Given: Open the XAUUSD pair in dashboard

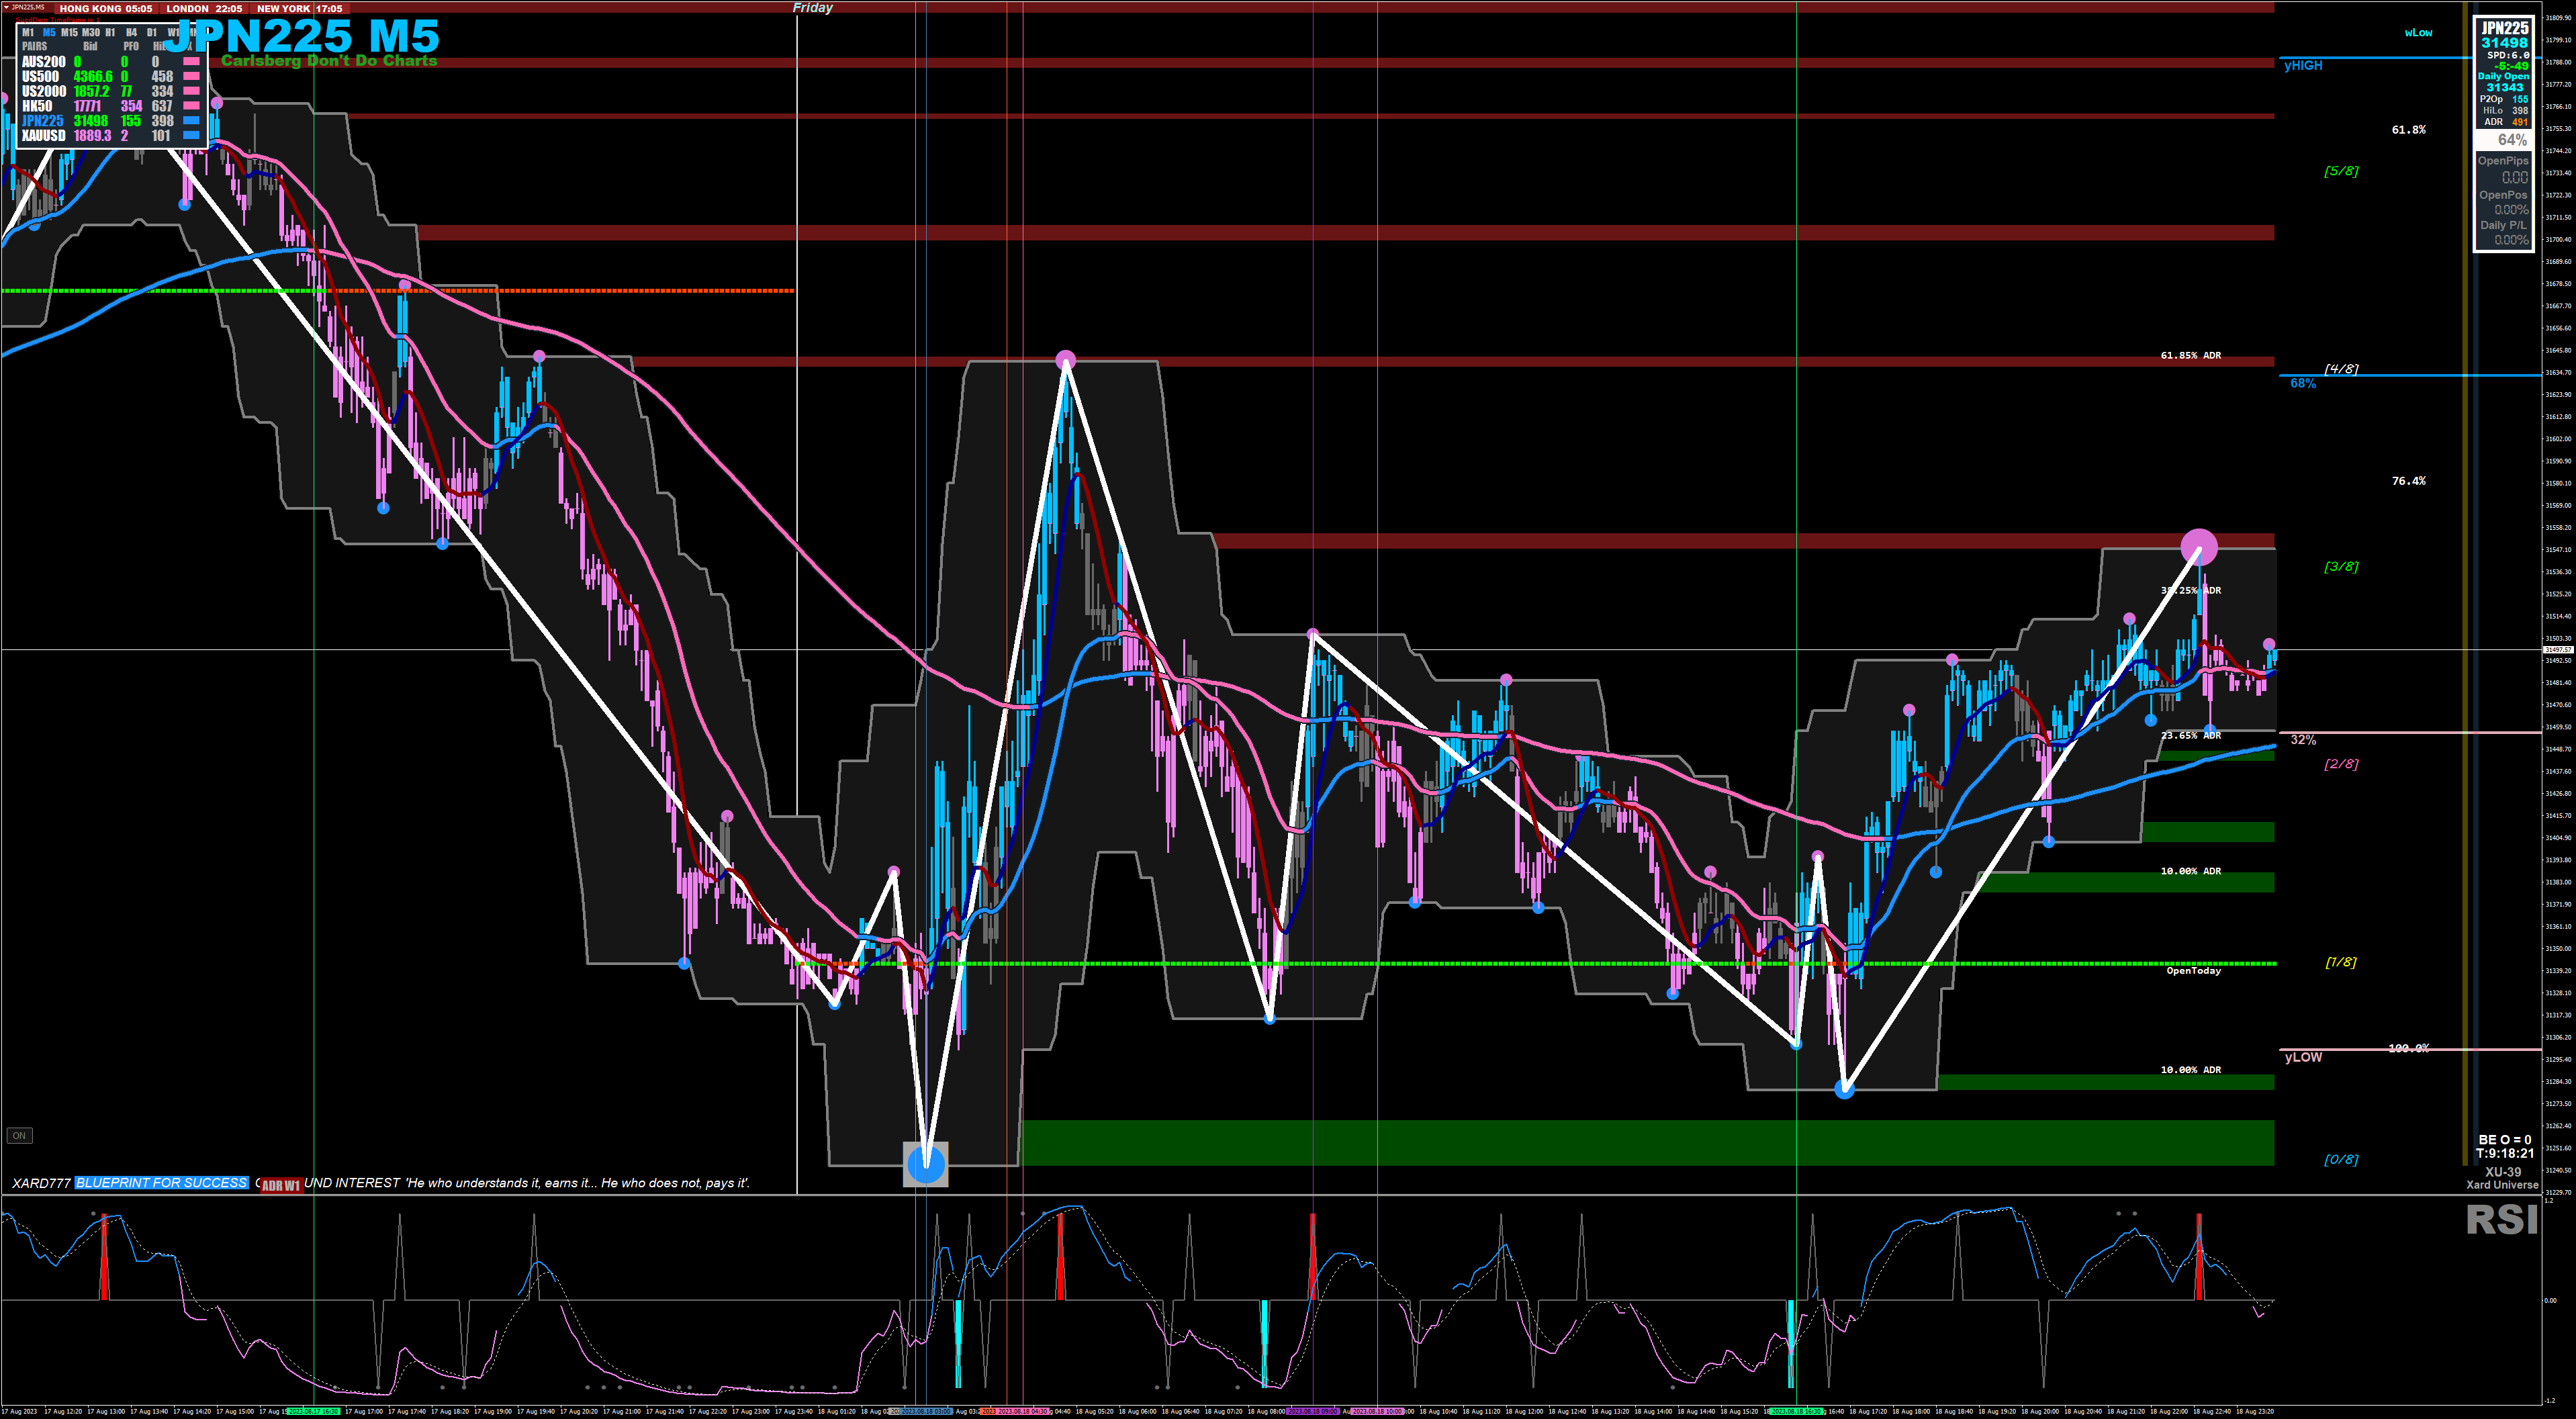Looking at the screenshot, I should (44, 136).
